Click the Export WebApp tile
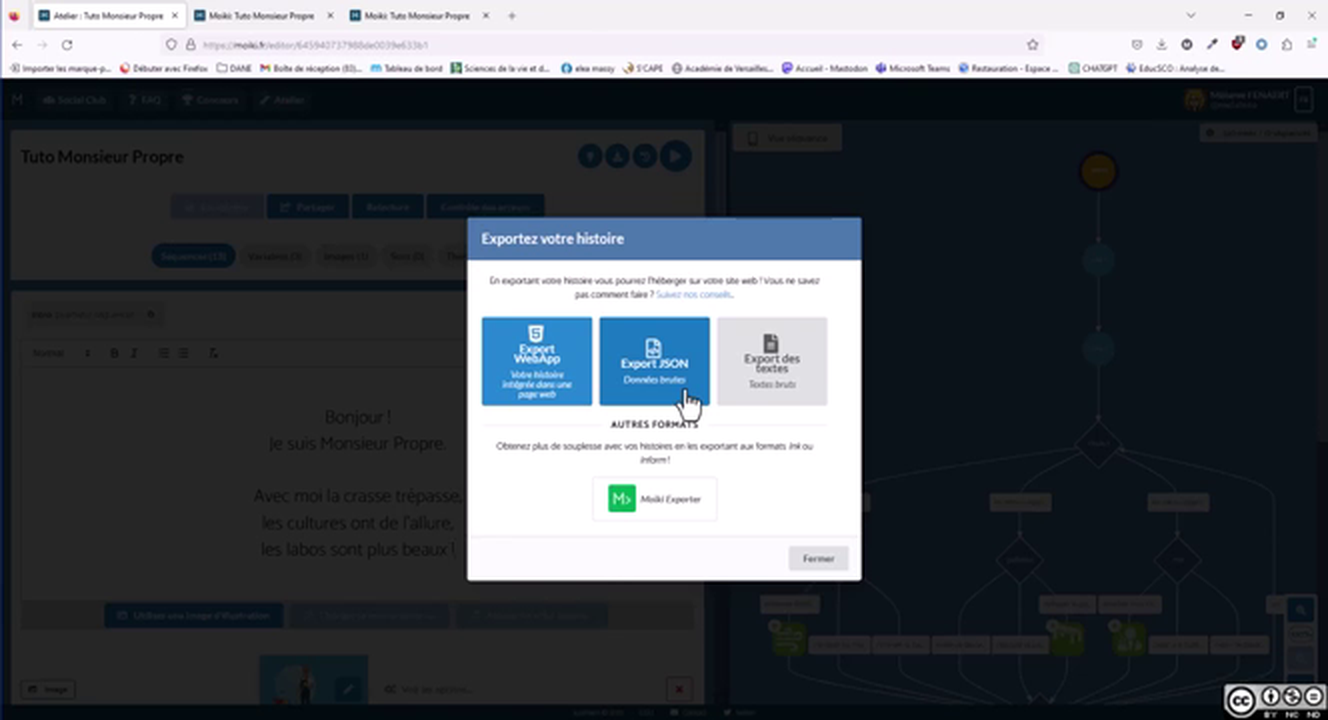The image size is (1328, 720). click(536, 361)
